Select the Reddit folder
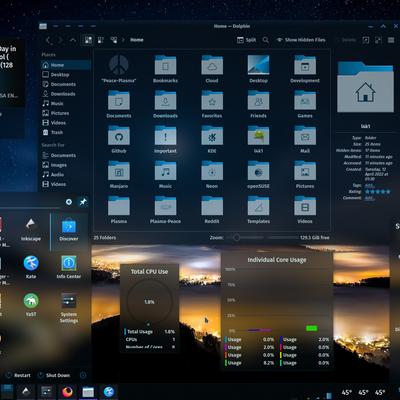Viewport: 400px width, 400px height. click(212, 210)
